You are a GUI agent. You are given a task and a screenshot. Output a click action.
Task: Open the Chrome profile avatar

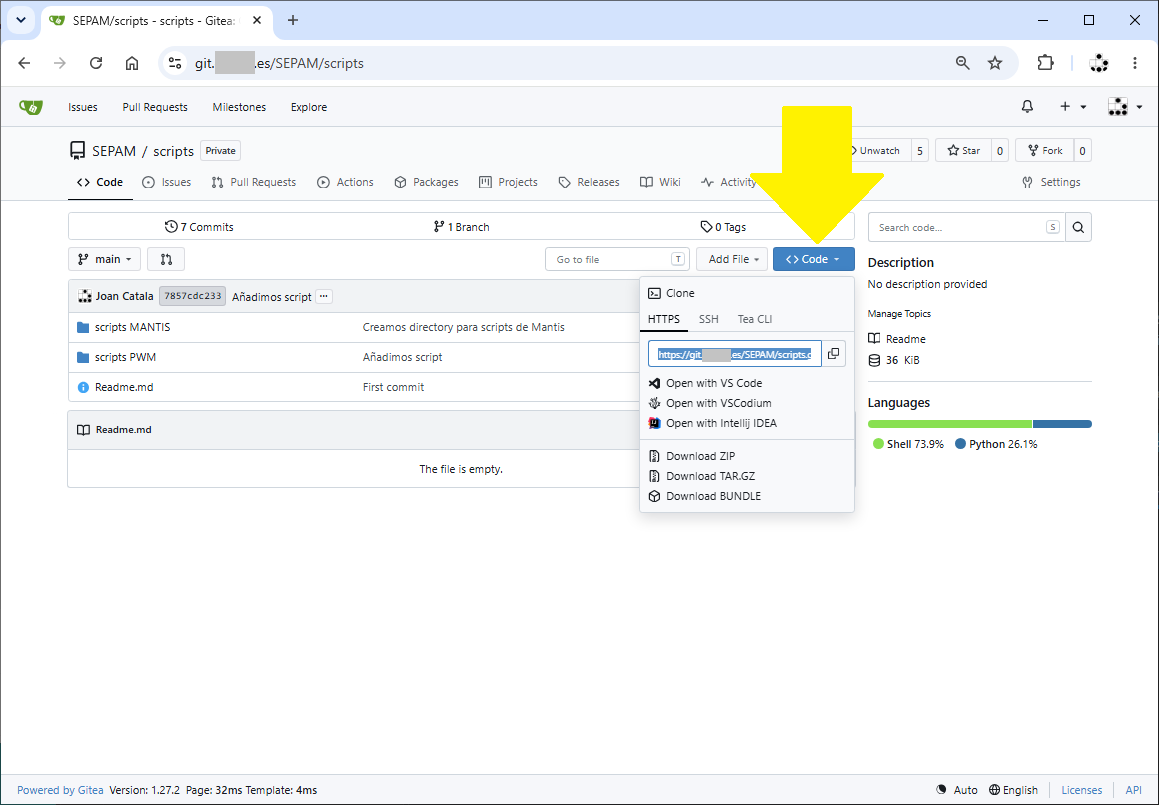pos(1099,64)
